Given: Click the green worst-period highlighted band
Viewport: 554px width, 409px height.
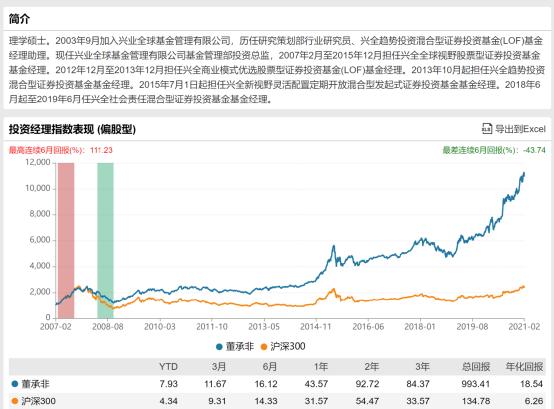Looking at the screenshot, I should click(105, 241).
